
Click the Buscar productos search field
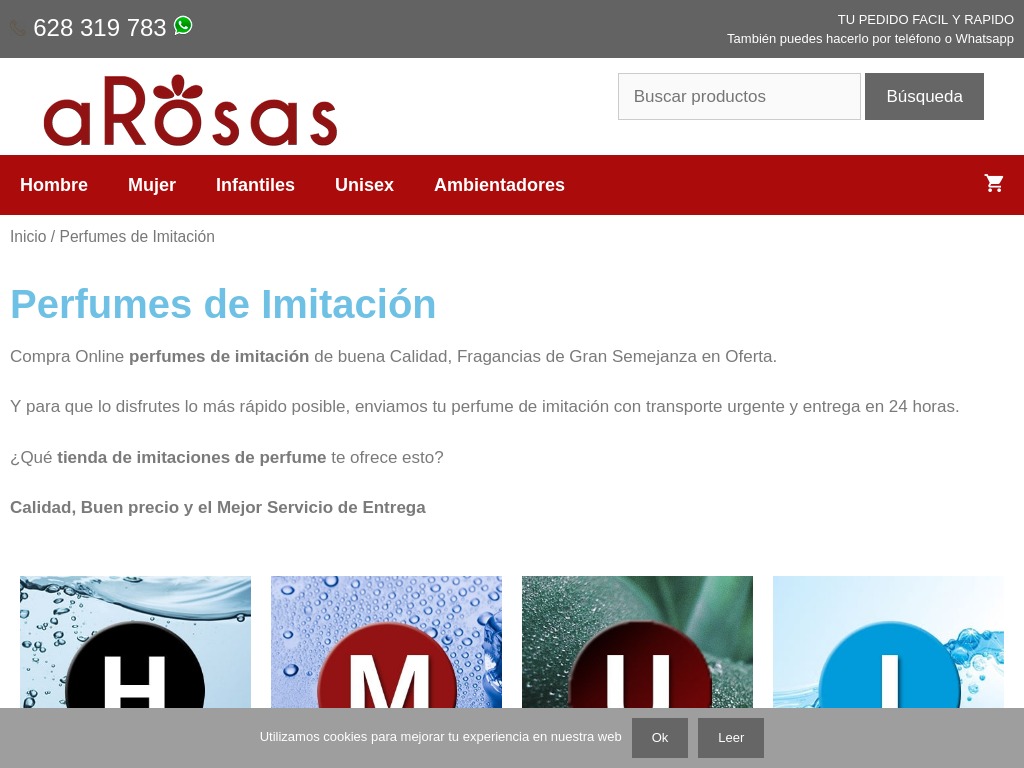tap(739, 96)
